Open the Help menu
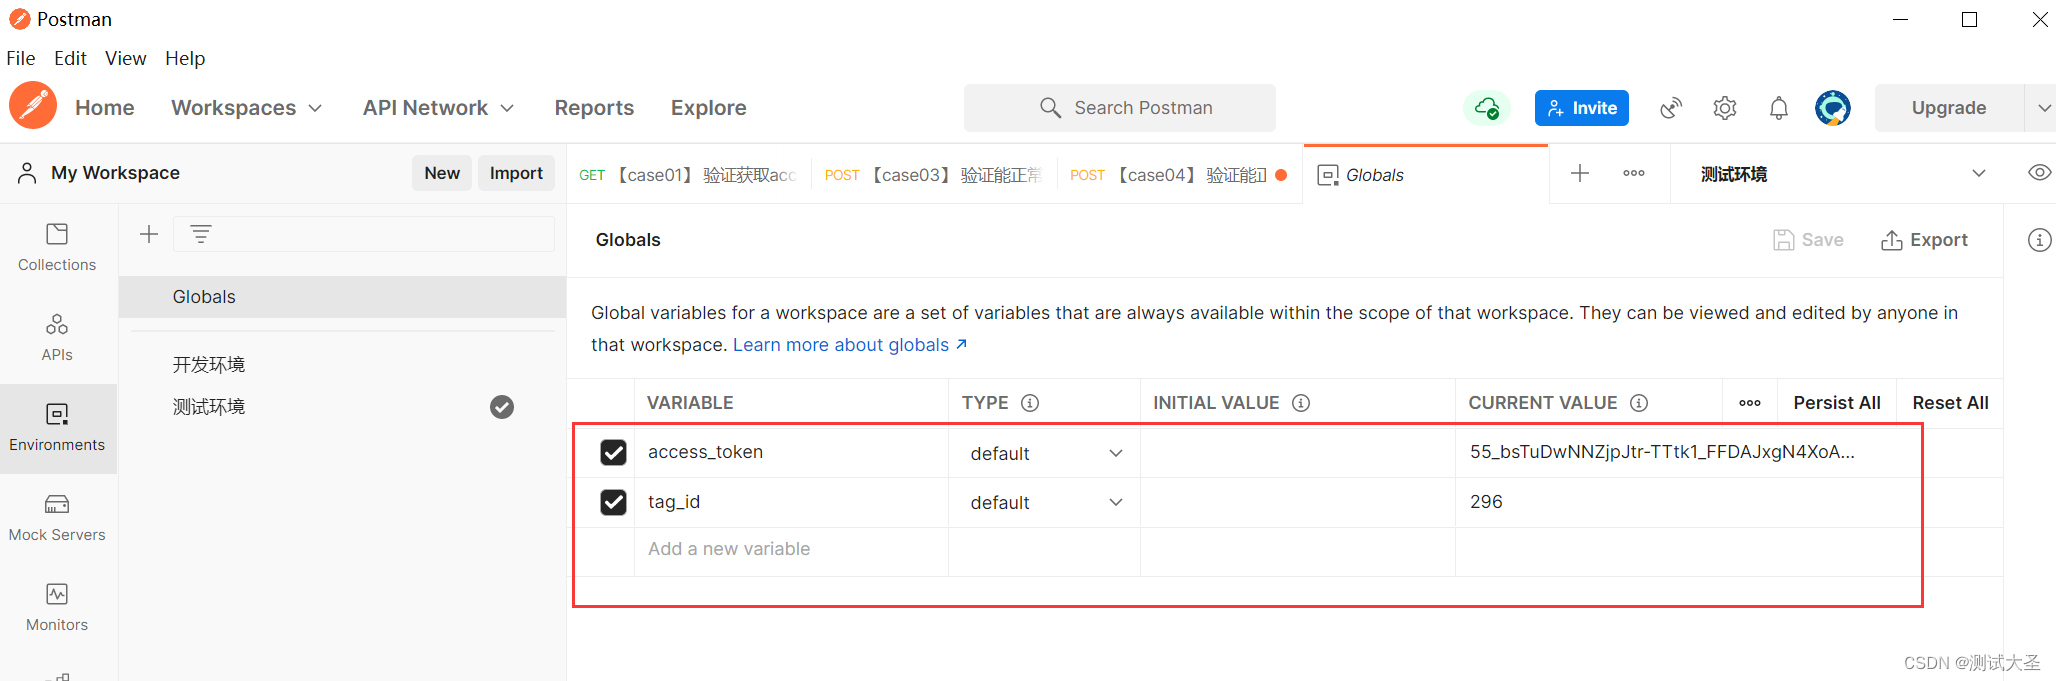Viewport: 2056px width, 681px height. (x=185, y=58)
